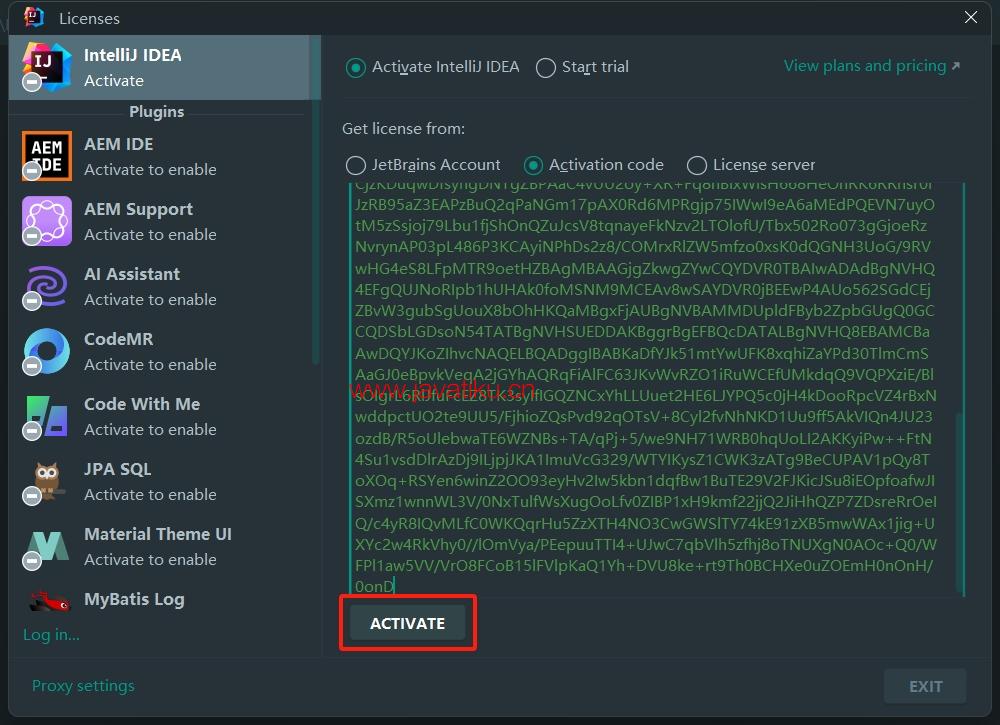Select CodeMR in plugins list

point(160,351)
